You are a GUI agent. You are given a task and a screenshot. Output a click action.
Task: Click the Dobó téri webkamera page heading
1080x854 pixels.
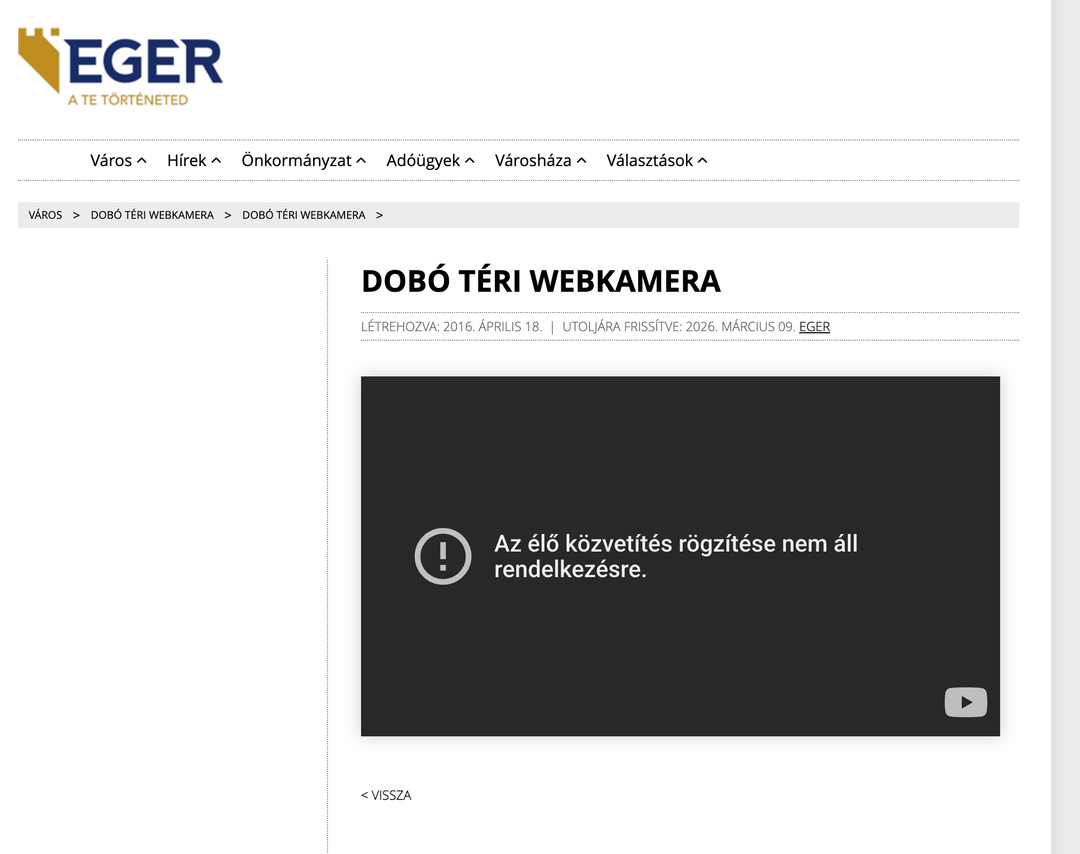click(540, 281)
